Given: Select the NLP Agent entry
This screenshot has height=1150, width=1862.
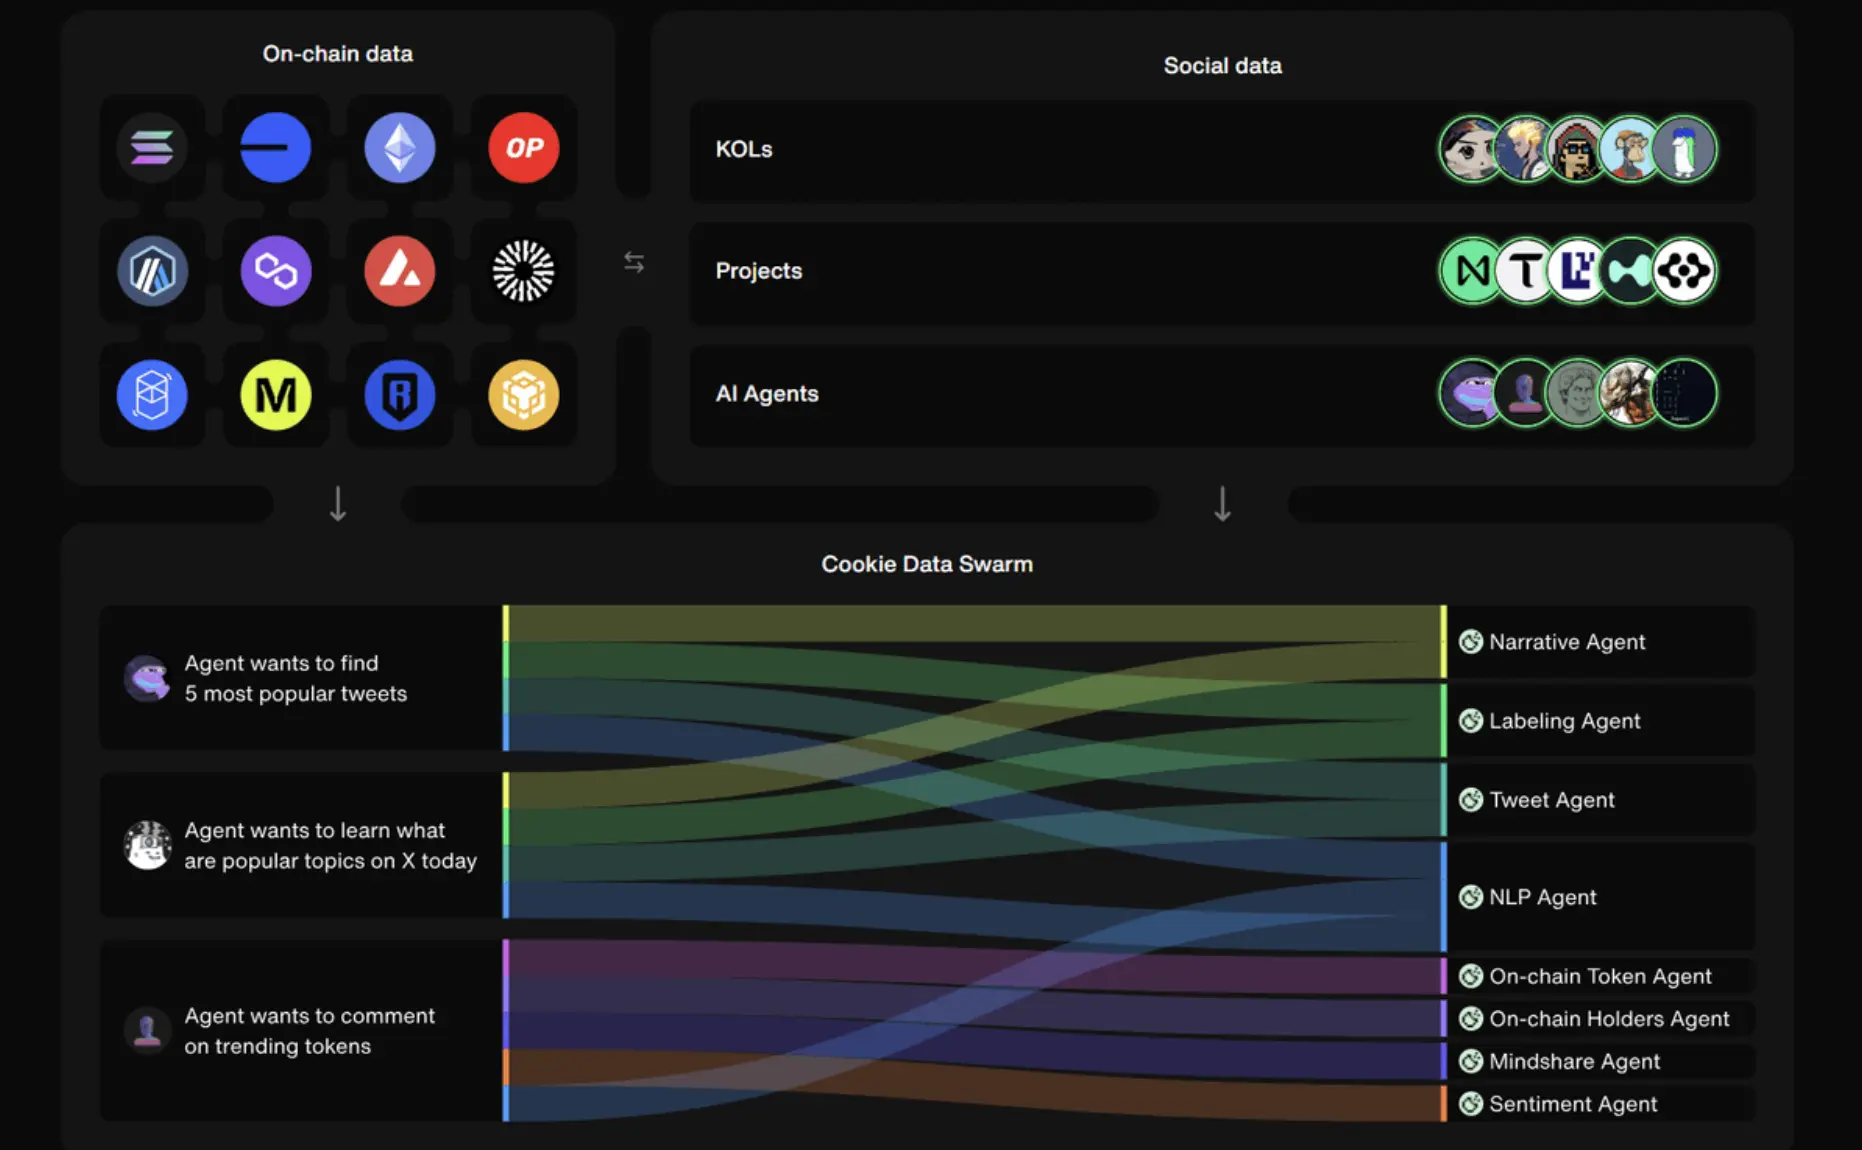Looking at the screenshot, I should point(1542,897).
